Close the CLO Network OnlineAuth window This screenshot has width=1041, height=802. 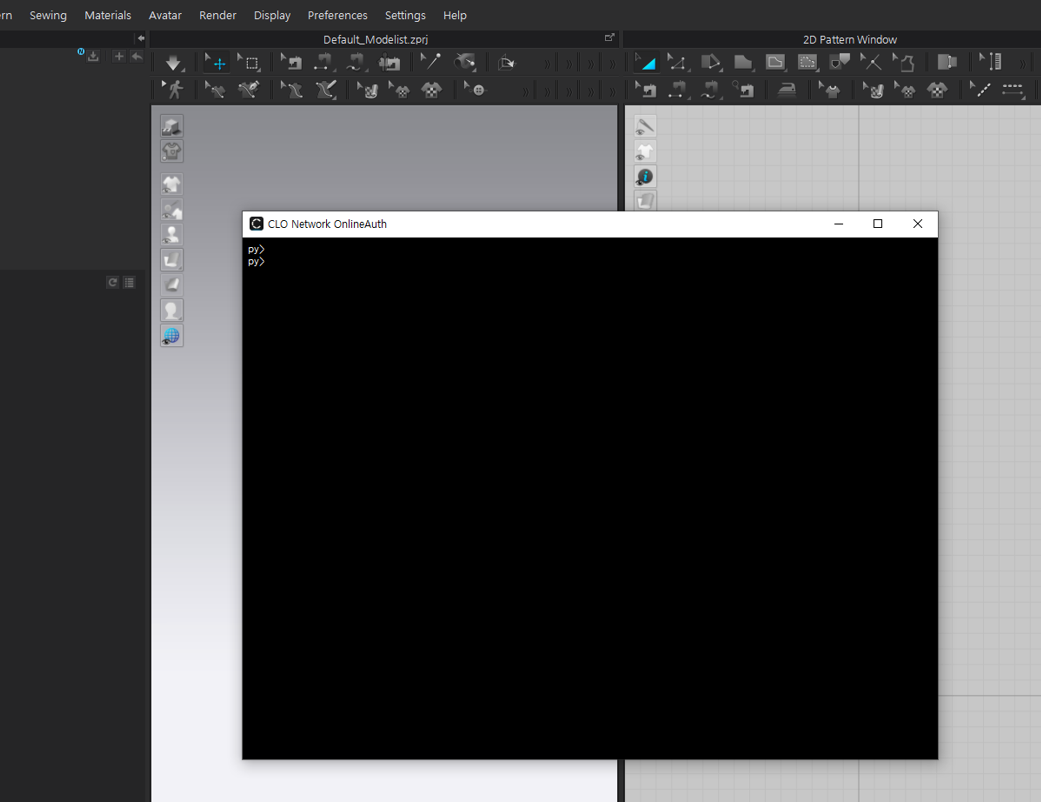click(x=918, y=224)
